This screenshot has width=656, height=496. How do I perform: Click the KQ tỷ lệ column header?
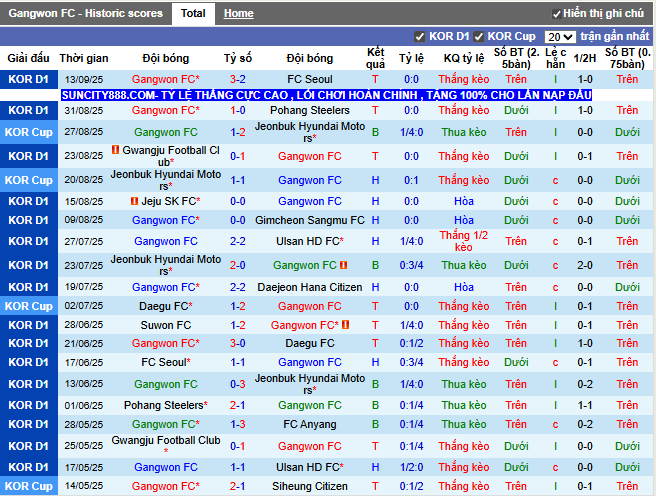464,58
